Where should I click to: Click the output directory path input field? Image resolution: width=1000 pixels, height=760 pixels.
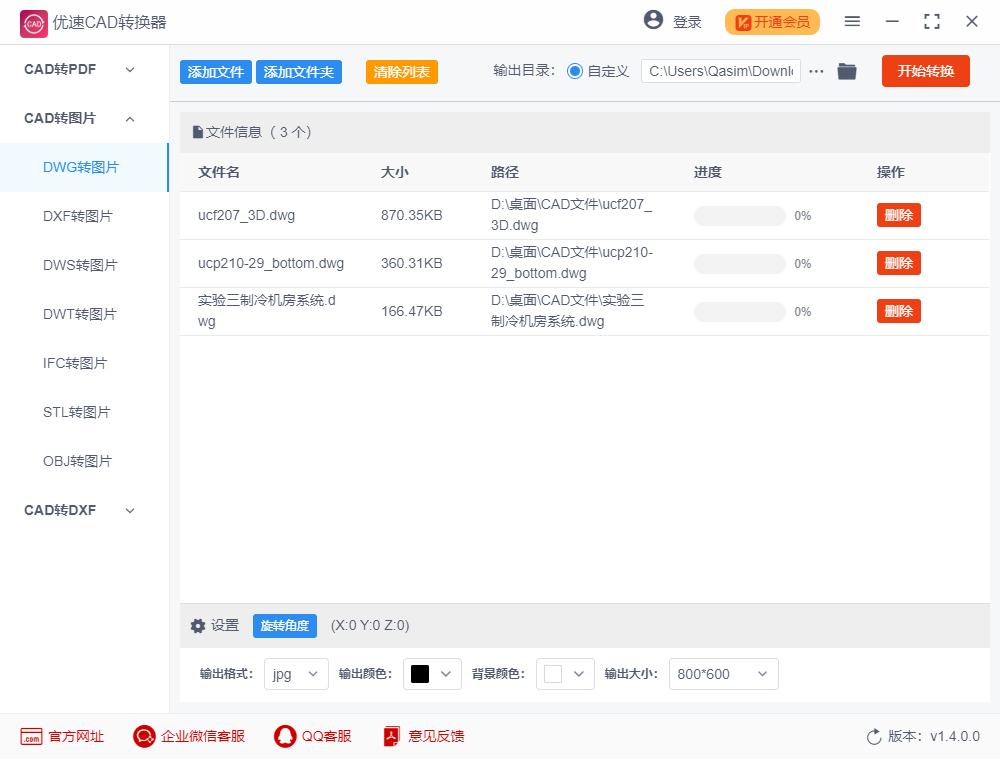coord(720,71)
